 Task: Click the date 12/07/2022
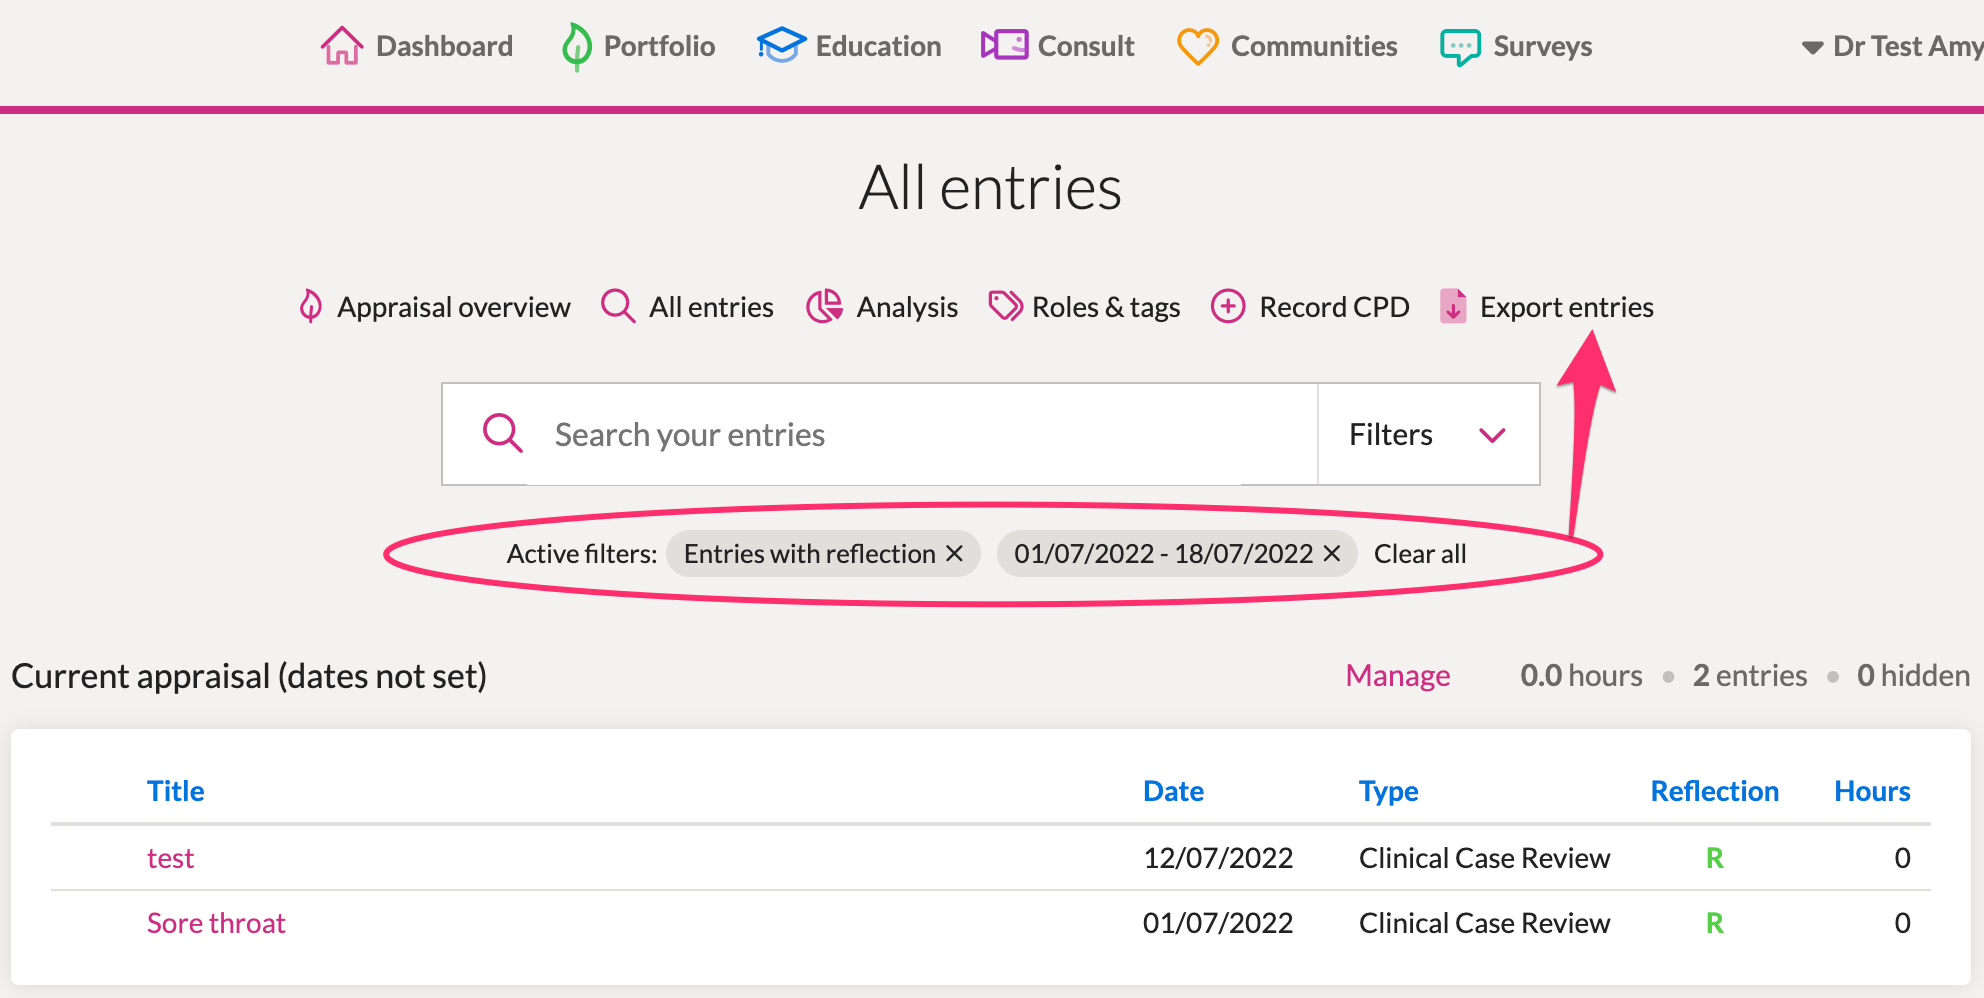click(x=1218, y=858)
